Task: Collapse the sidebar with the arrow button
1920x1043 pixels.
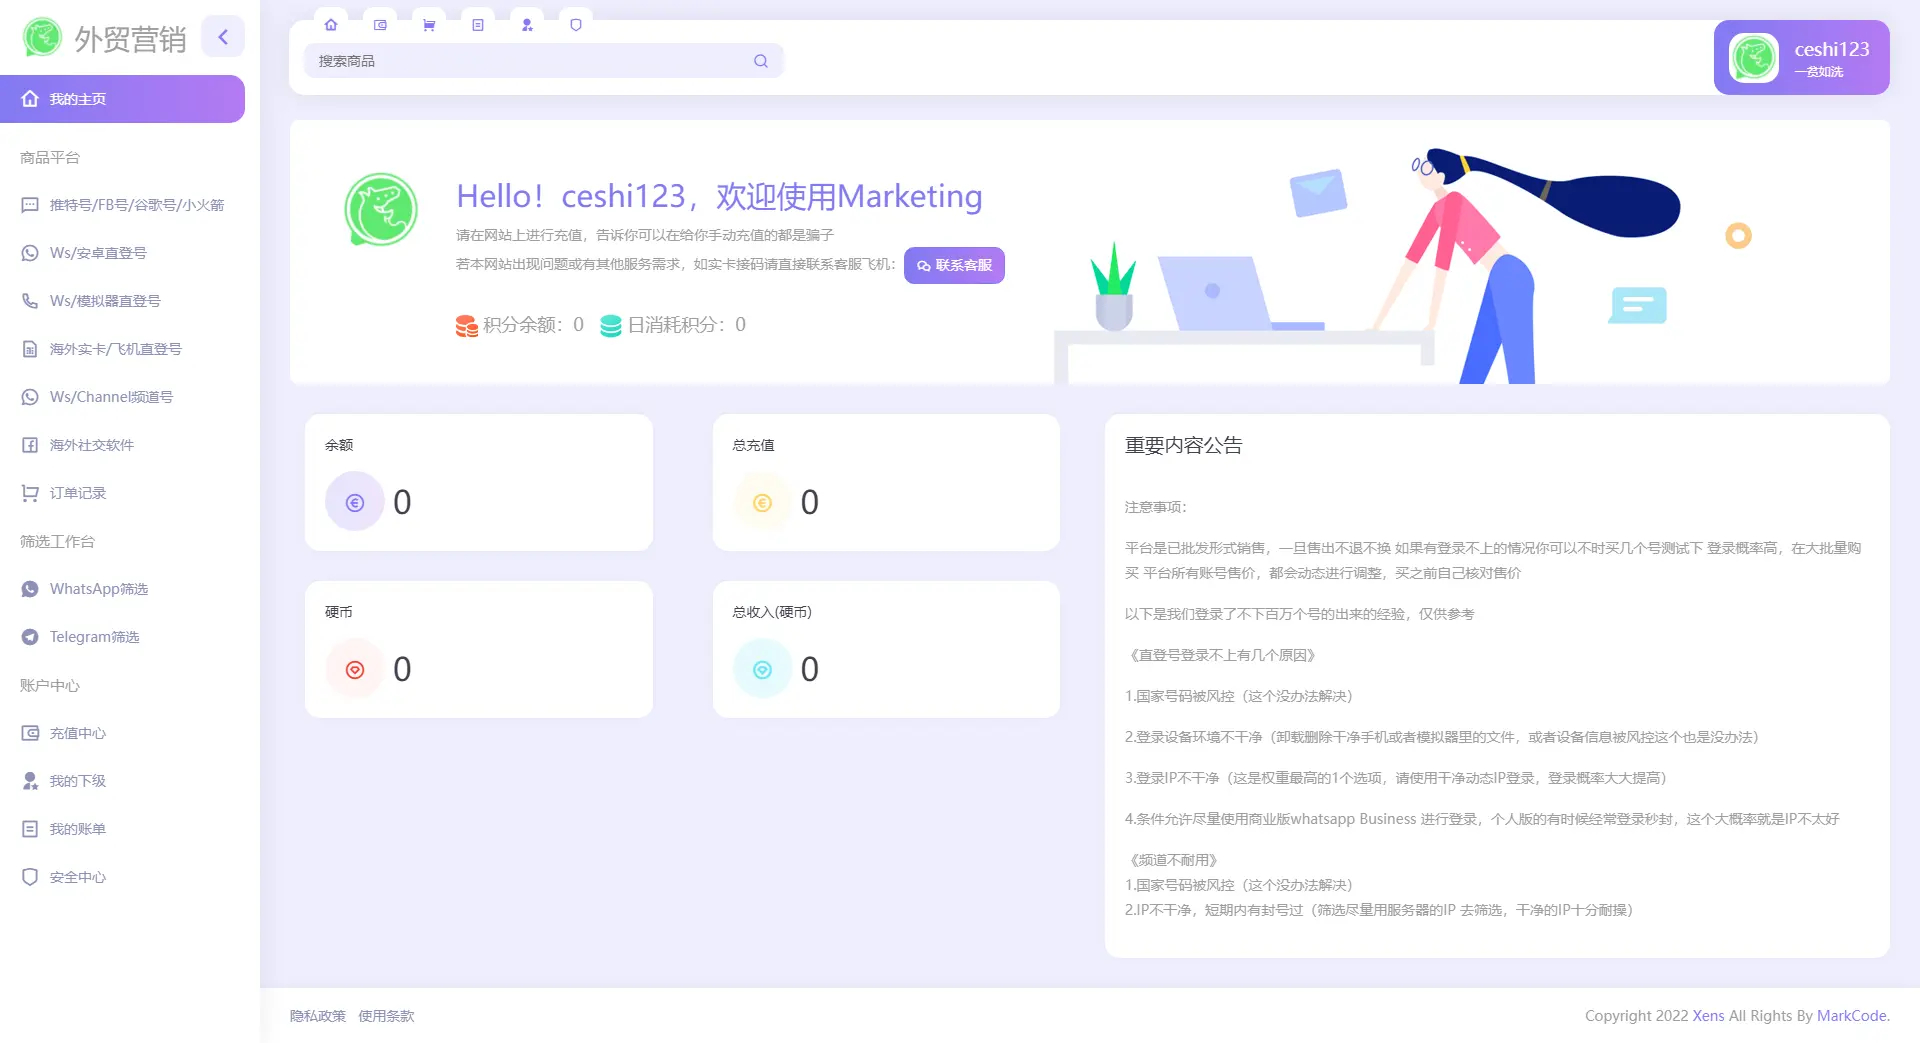Action: coord(223,36)
